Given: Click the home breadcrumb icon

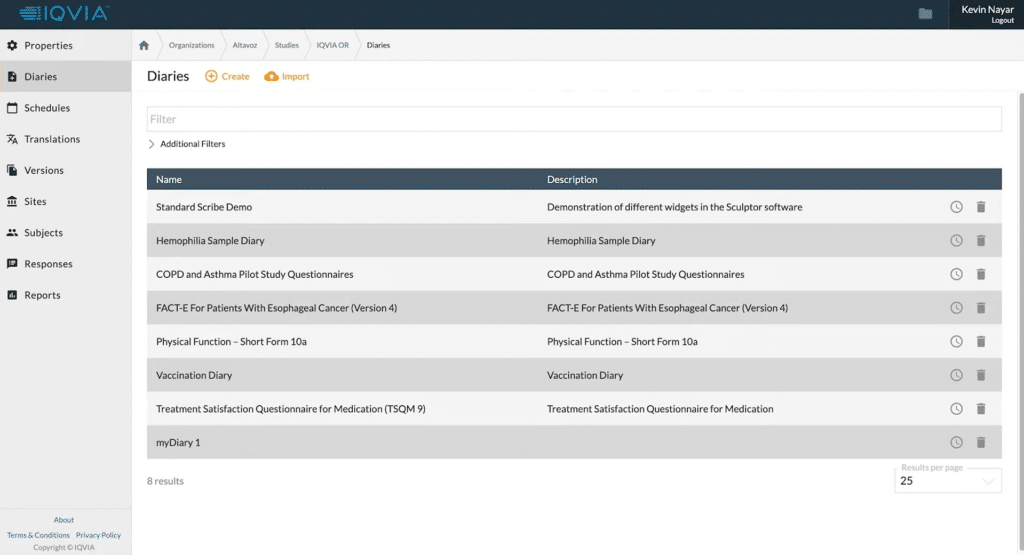Looking at the screenshot, I should (144, 45).
